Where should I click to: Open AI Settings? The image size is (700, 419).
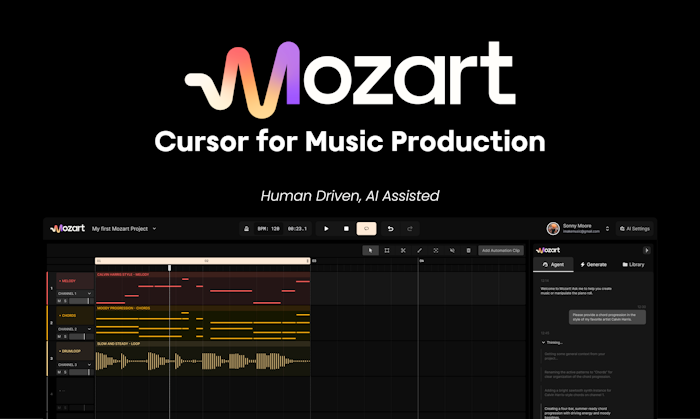[634, 228]
